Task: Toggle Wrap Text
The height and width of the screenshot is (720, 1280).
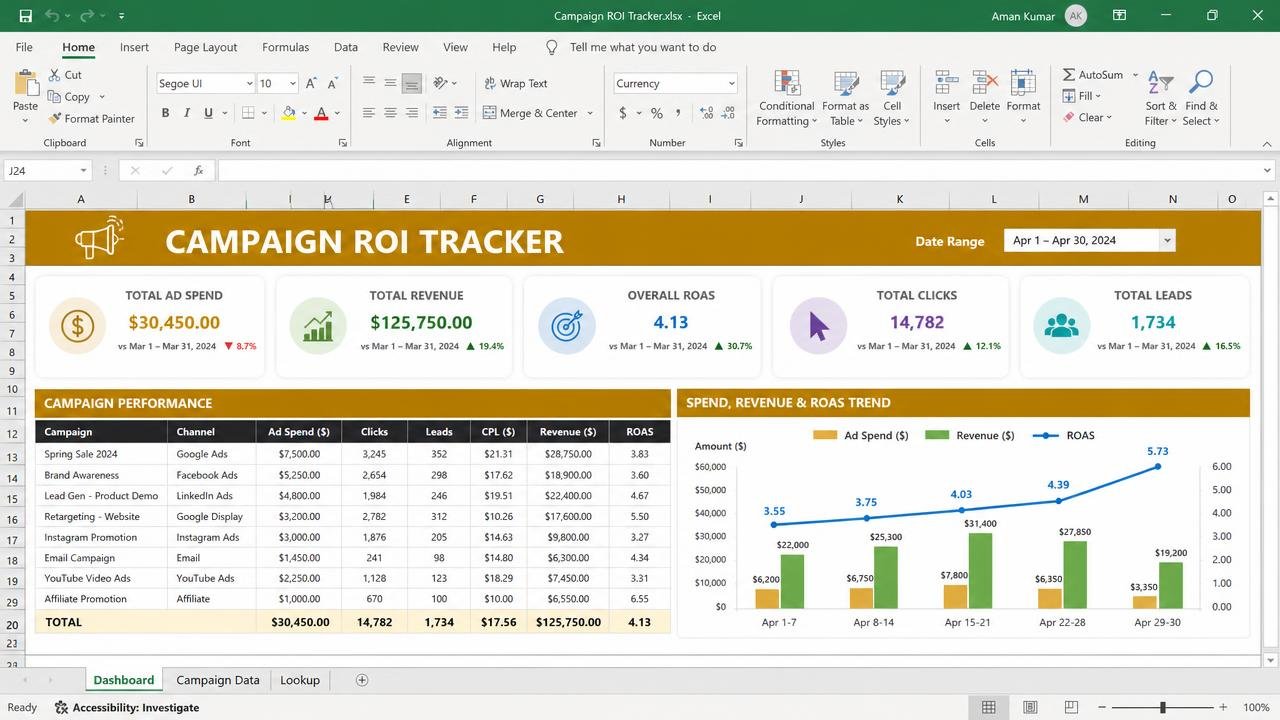Action: point(516,84)
